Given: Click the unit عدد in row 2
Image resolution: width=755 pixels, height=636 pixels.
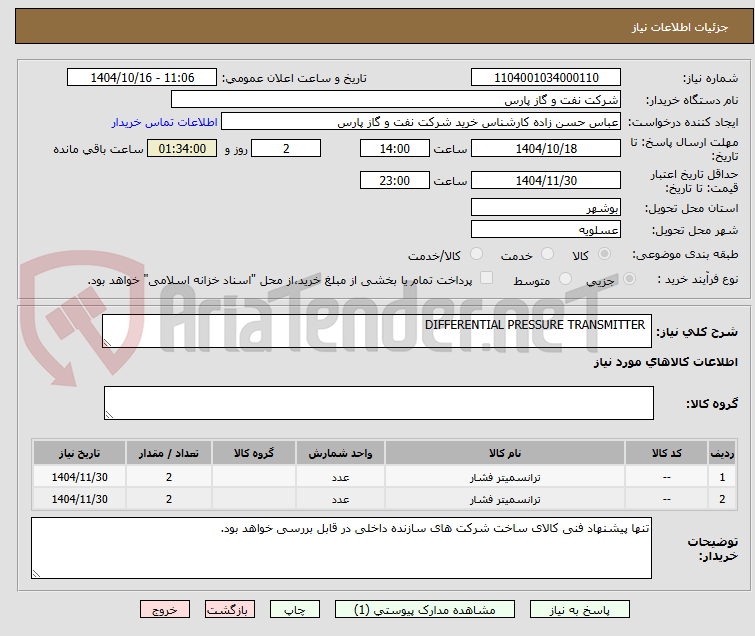Looking at the screenshot, I should 340,499.
